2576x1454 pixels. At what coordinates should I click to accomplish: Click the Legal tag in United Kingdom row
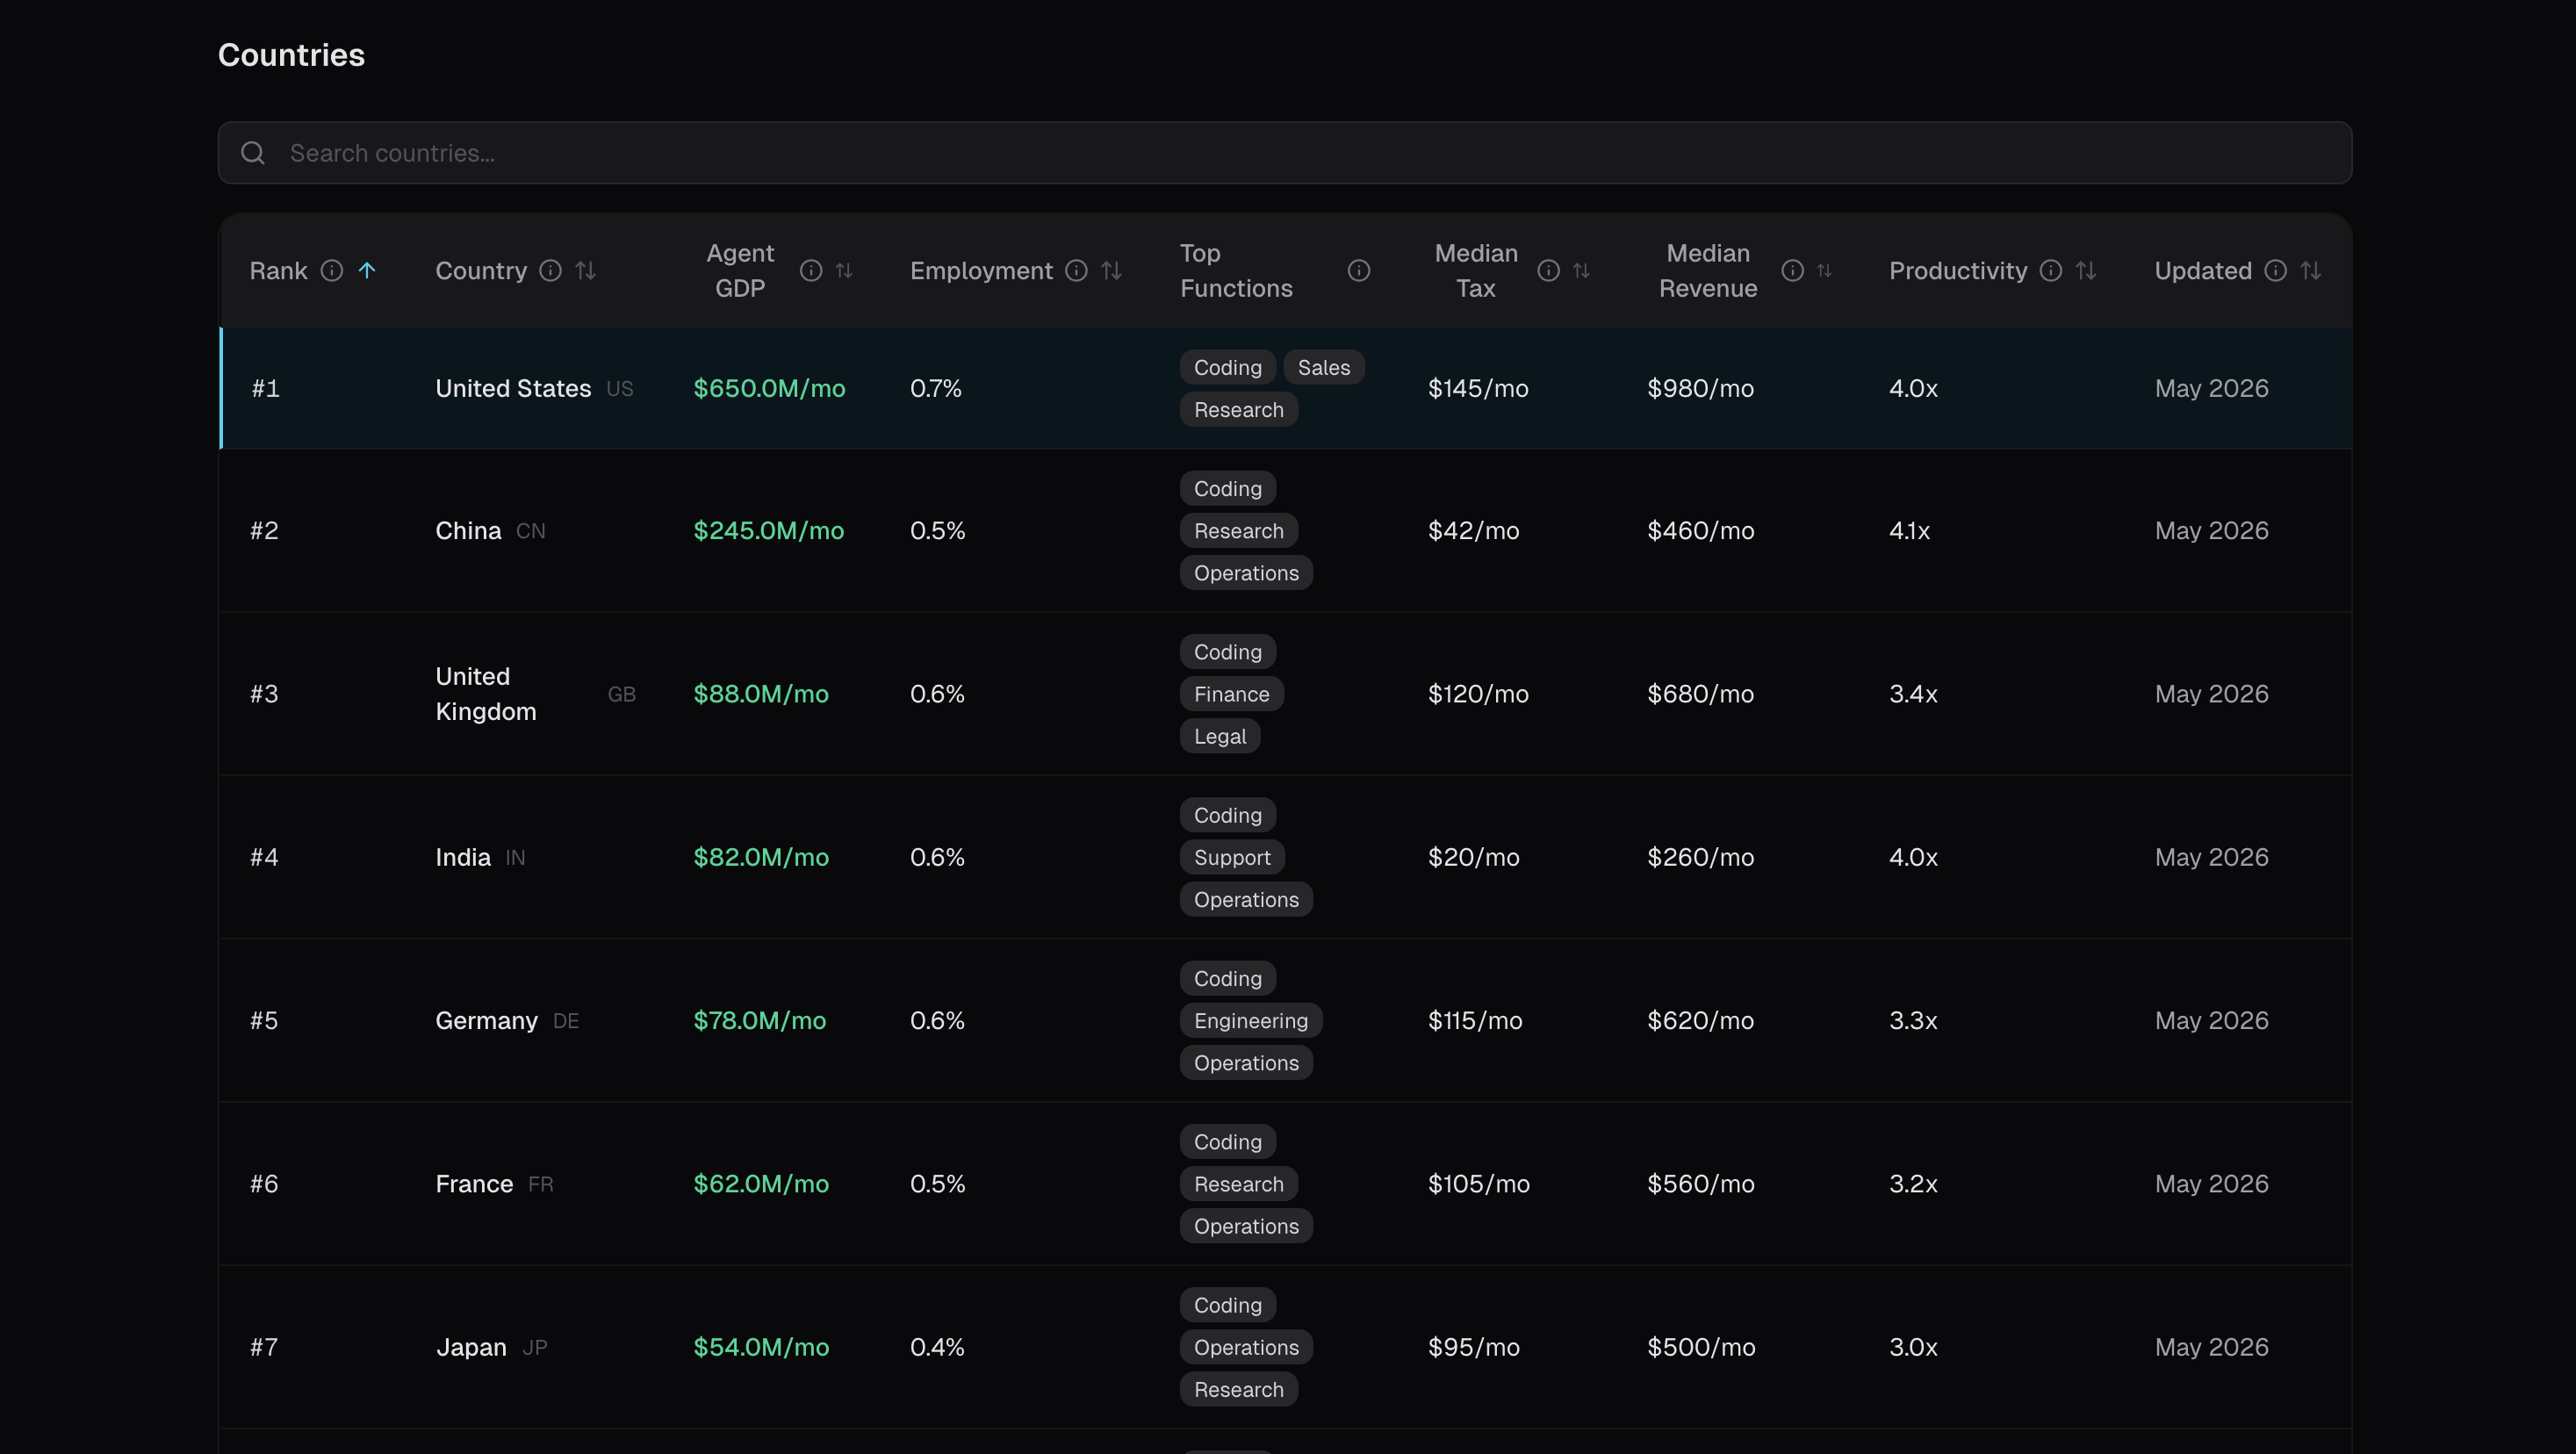coord(1220,736)
